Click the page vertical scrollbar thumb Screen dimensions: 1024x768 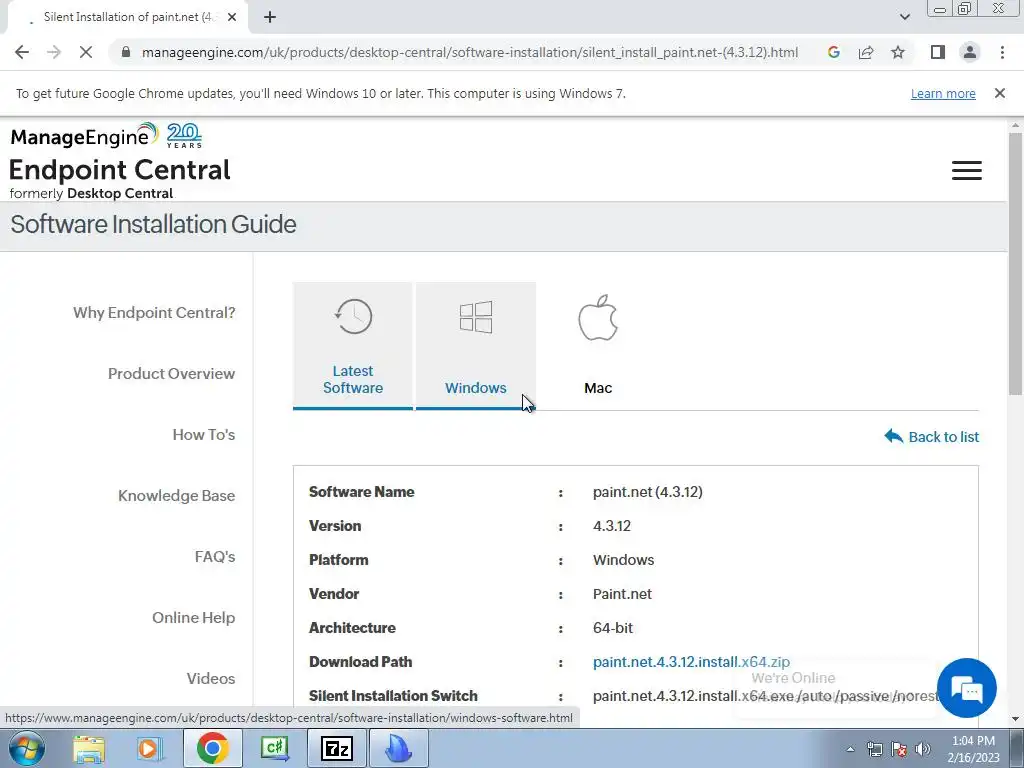coord(1016,263)
